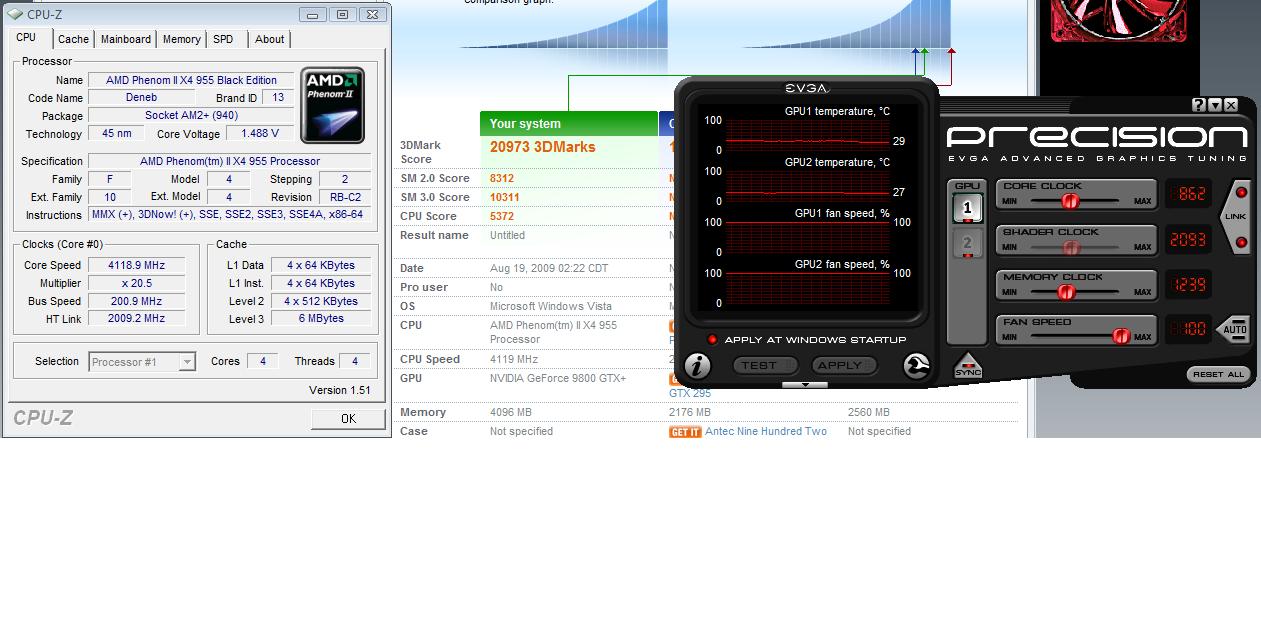
Task: Select GPU 1 in Precision
Action: click(967, 208)
